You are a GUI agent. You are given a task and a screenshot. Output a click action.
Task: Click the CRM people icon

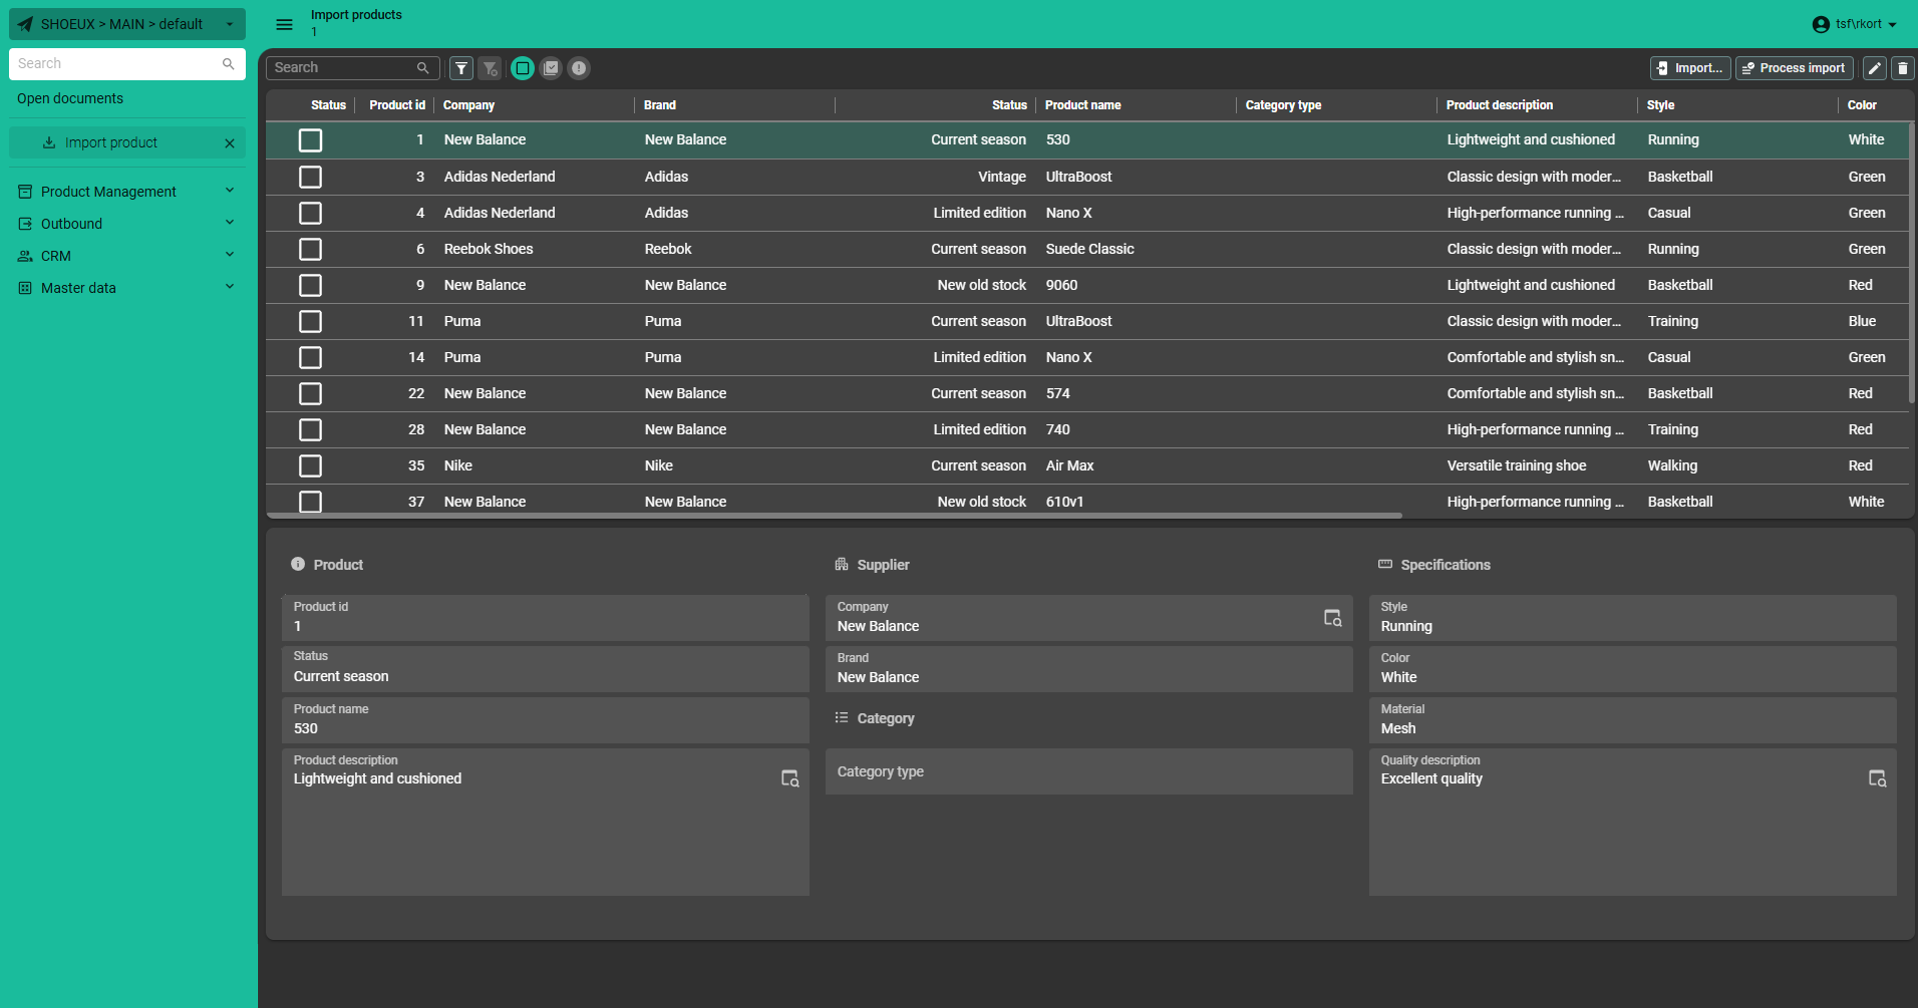(x=25, y=256)
